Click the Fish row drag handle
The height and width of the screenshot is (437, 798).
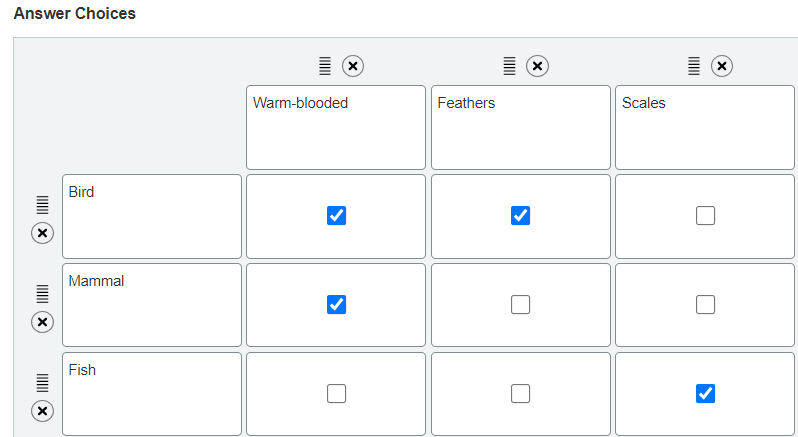click(42, 382)
